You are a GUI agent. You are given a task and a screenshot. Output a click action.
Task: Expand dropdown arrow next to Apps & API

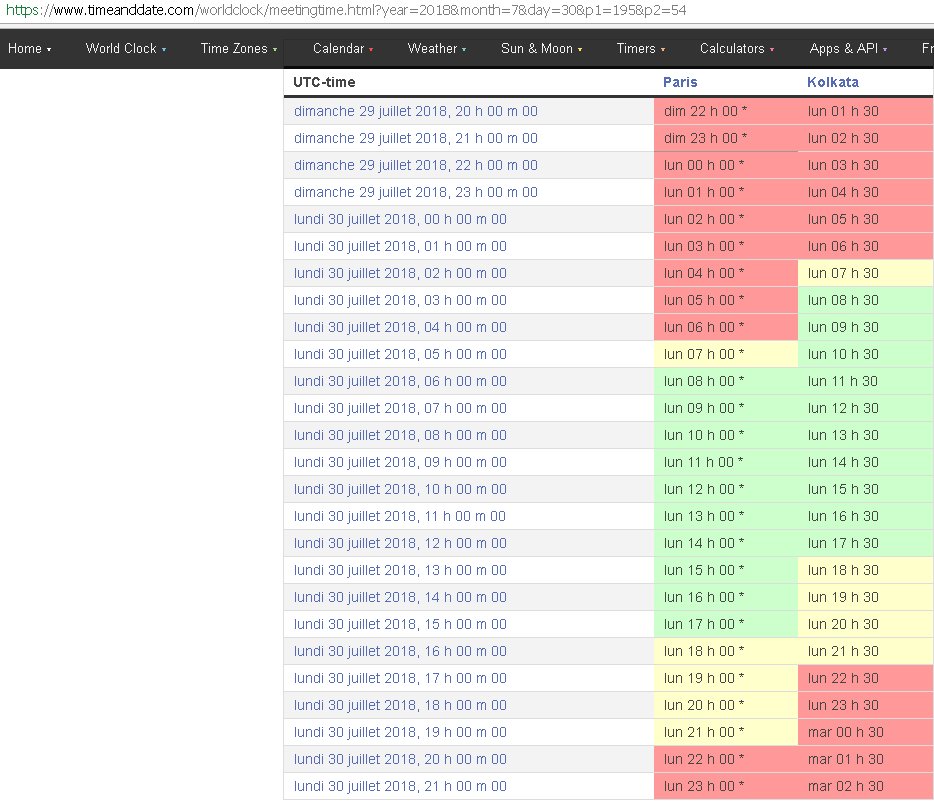tap(885, 50)
